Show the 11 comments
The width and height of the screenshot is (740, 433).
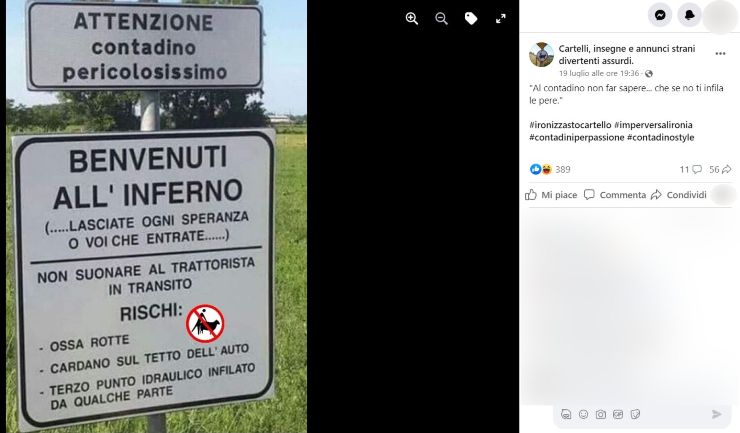point(690,169)
